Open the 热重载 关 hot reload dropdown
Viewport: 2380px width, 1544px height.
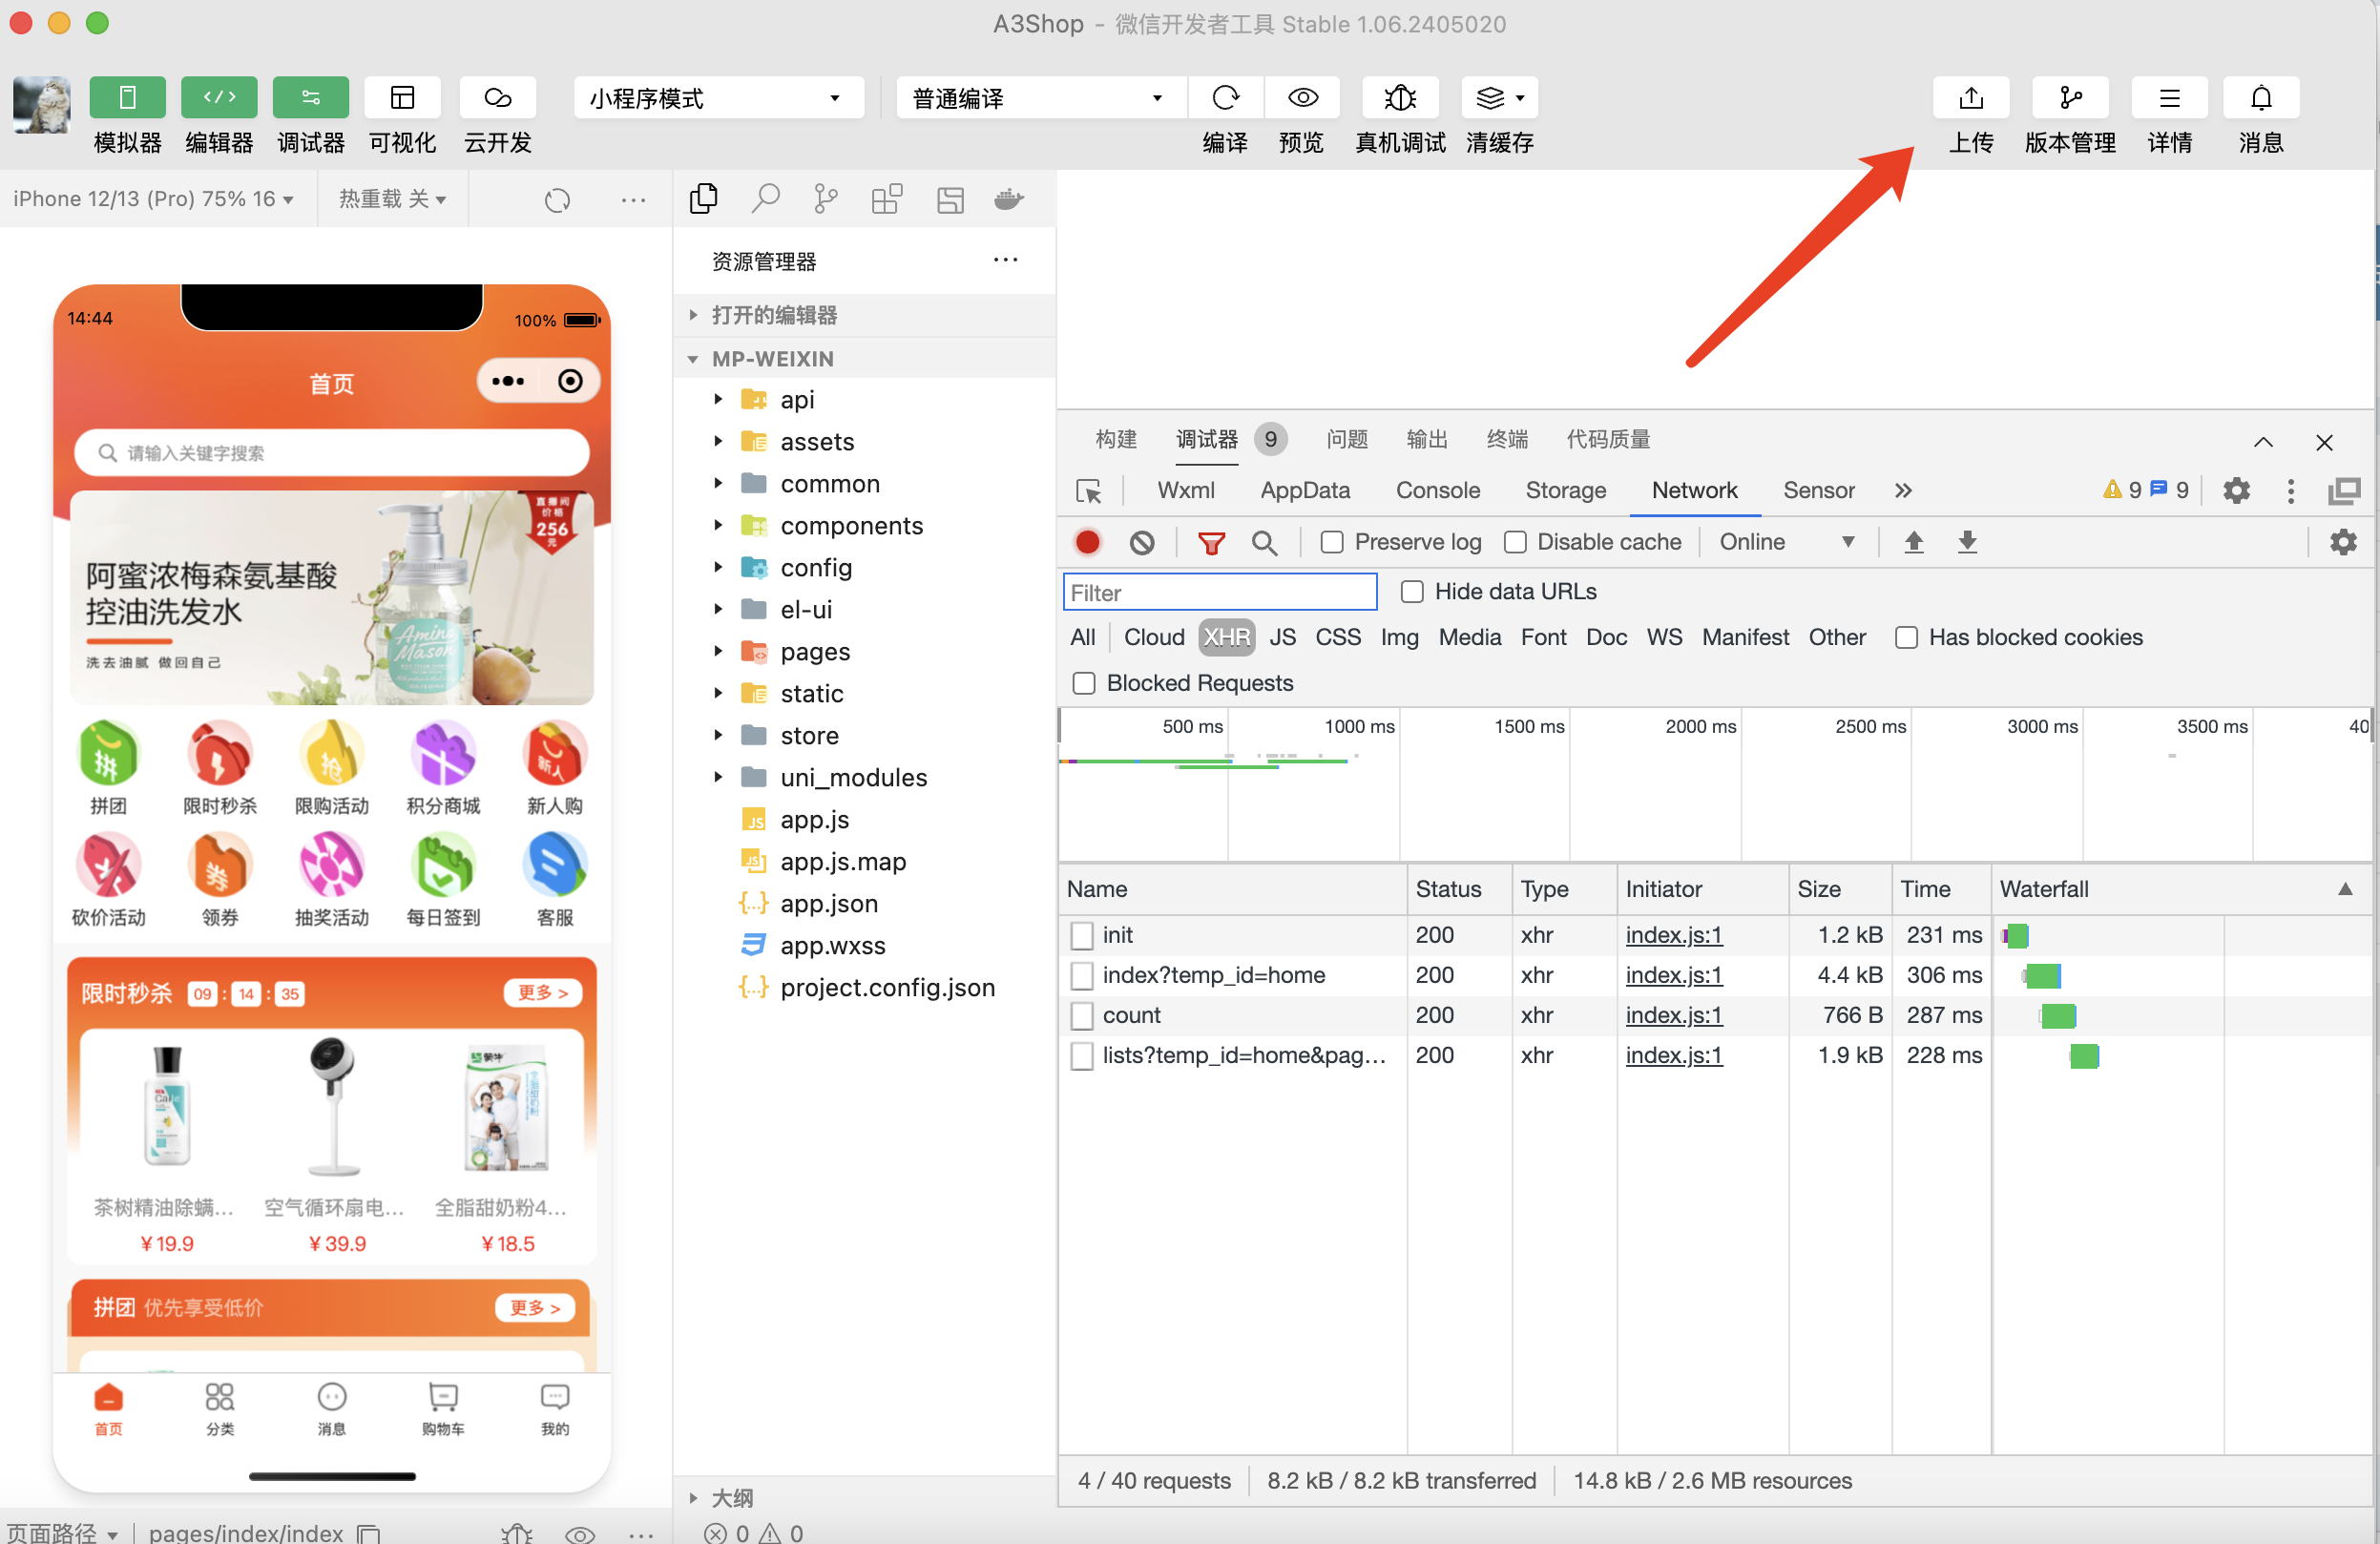pyautogui.click(x=392, y=199)
